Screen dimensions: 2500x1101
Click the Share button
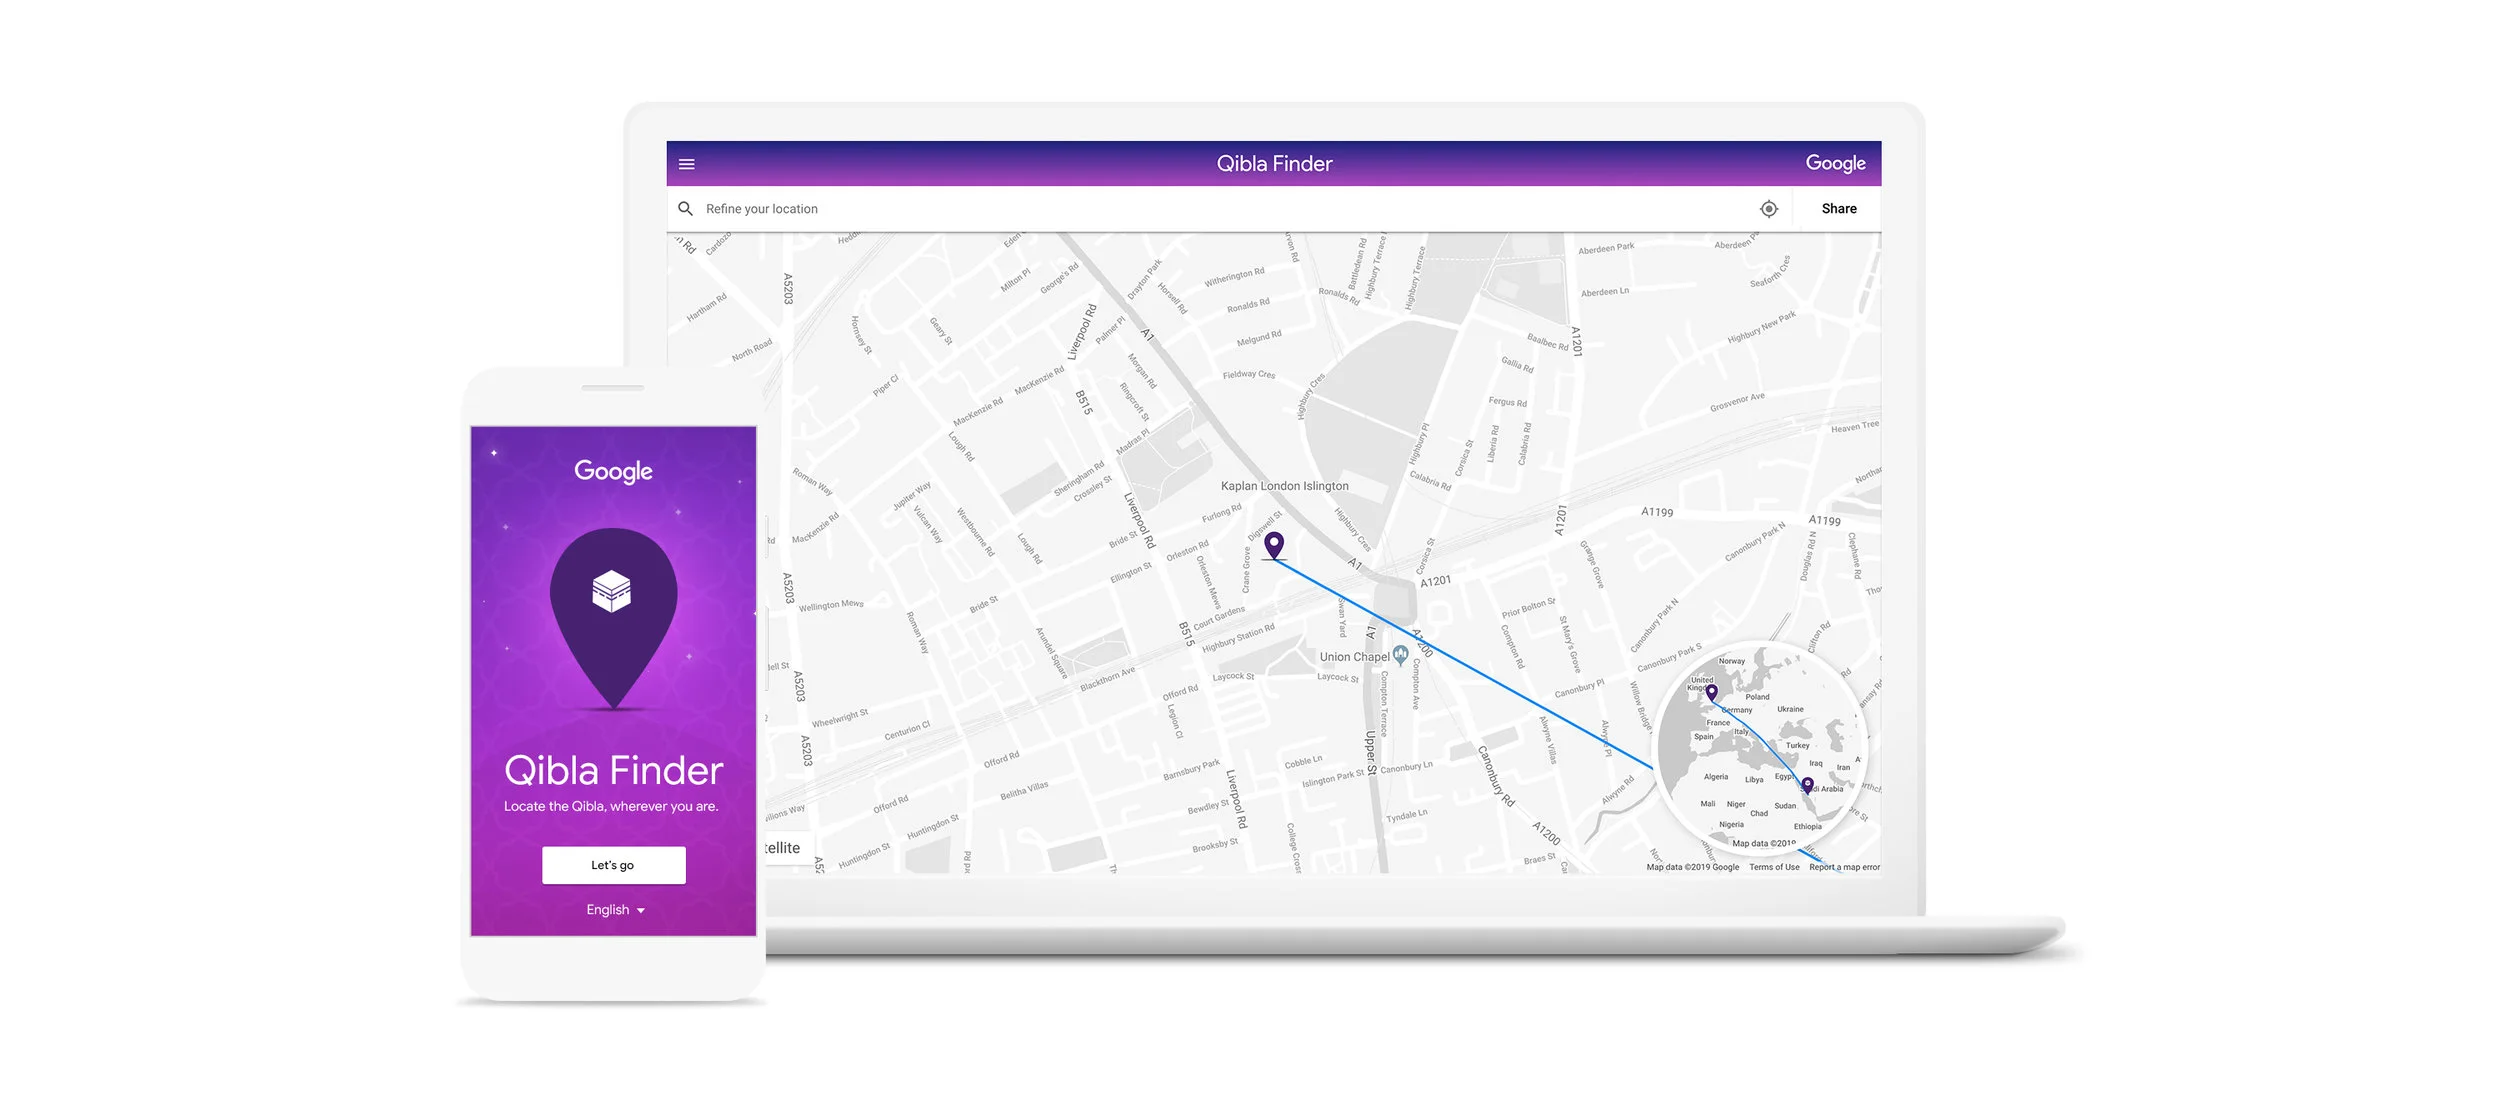click(1838, 208)
